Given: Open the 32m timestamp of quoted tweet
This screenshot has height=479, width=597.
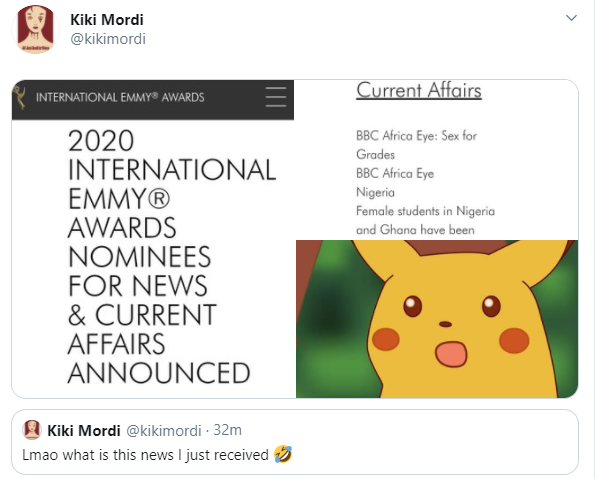Looking at the screenshot, I should (x=227, y=430).
